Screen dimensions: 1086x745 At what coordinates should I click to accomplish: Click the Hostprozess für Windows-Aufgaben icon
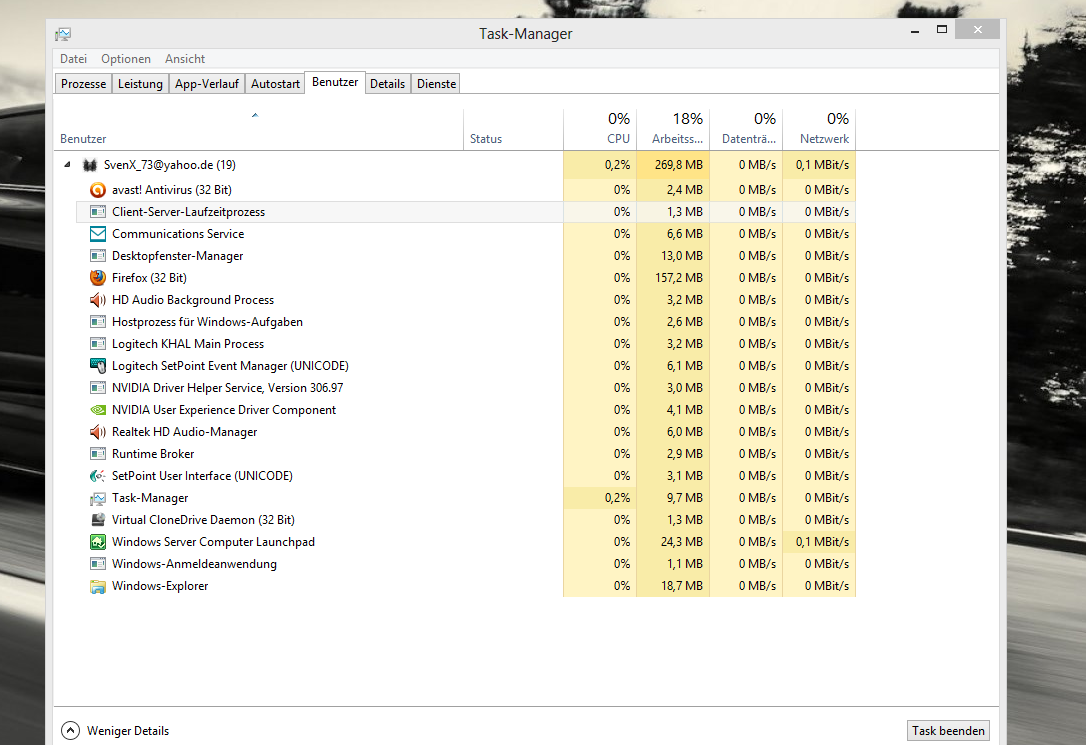coord(98,322)
